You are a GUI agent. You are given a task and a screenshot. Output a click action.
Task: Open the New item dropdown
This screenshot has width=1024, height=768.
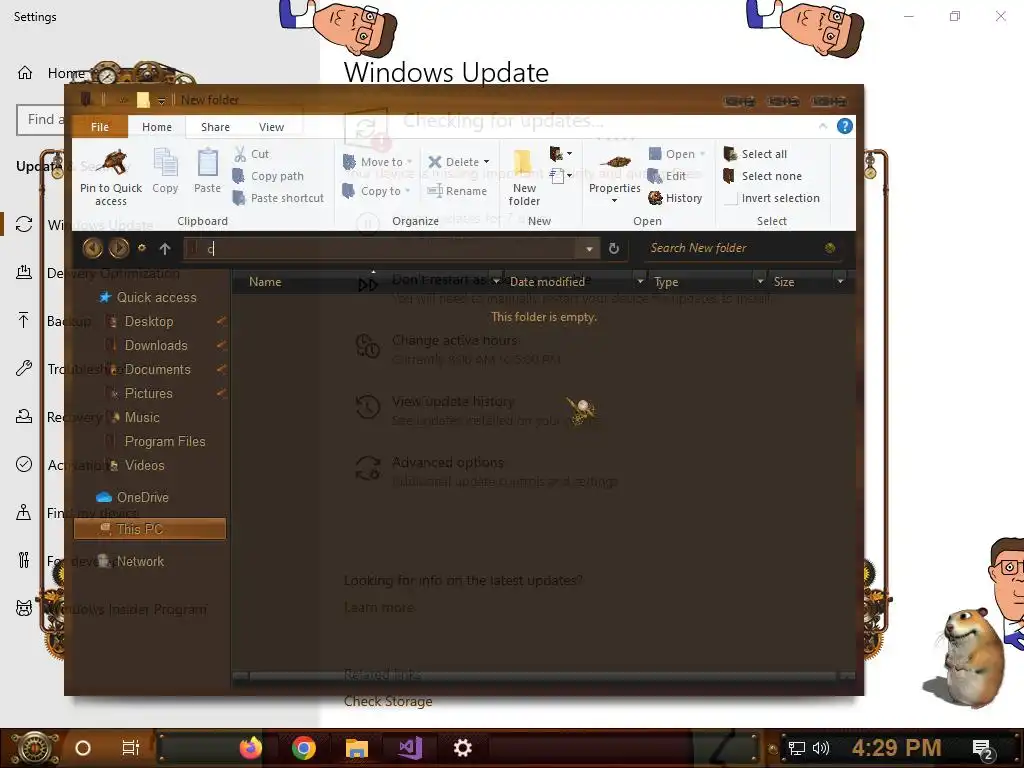tap(561, 154)
